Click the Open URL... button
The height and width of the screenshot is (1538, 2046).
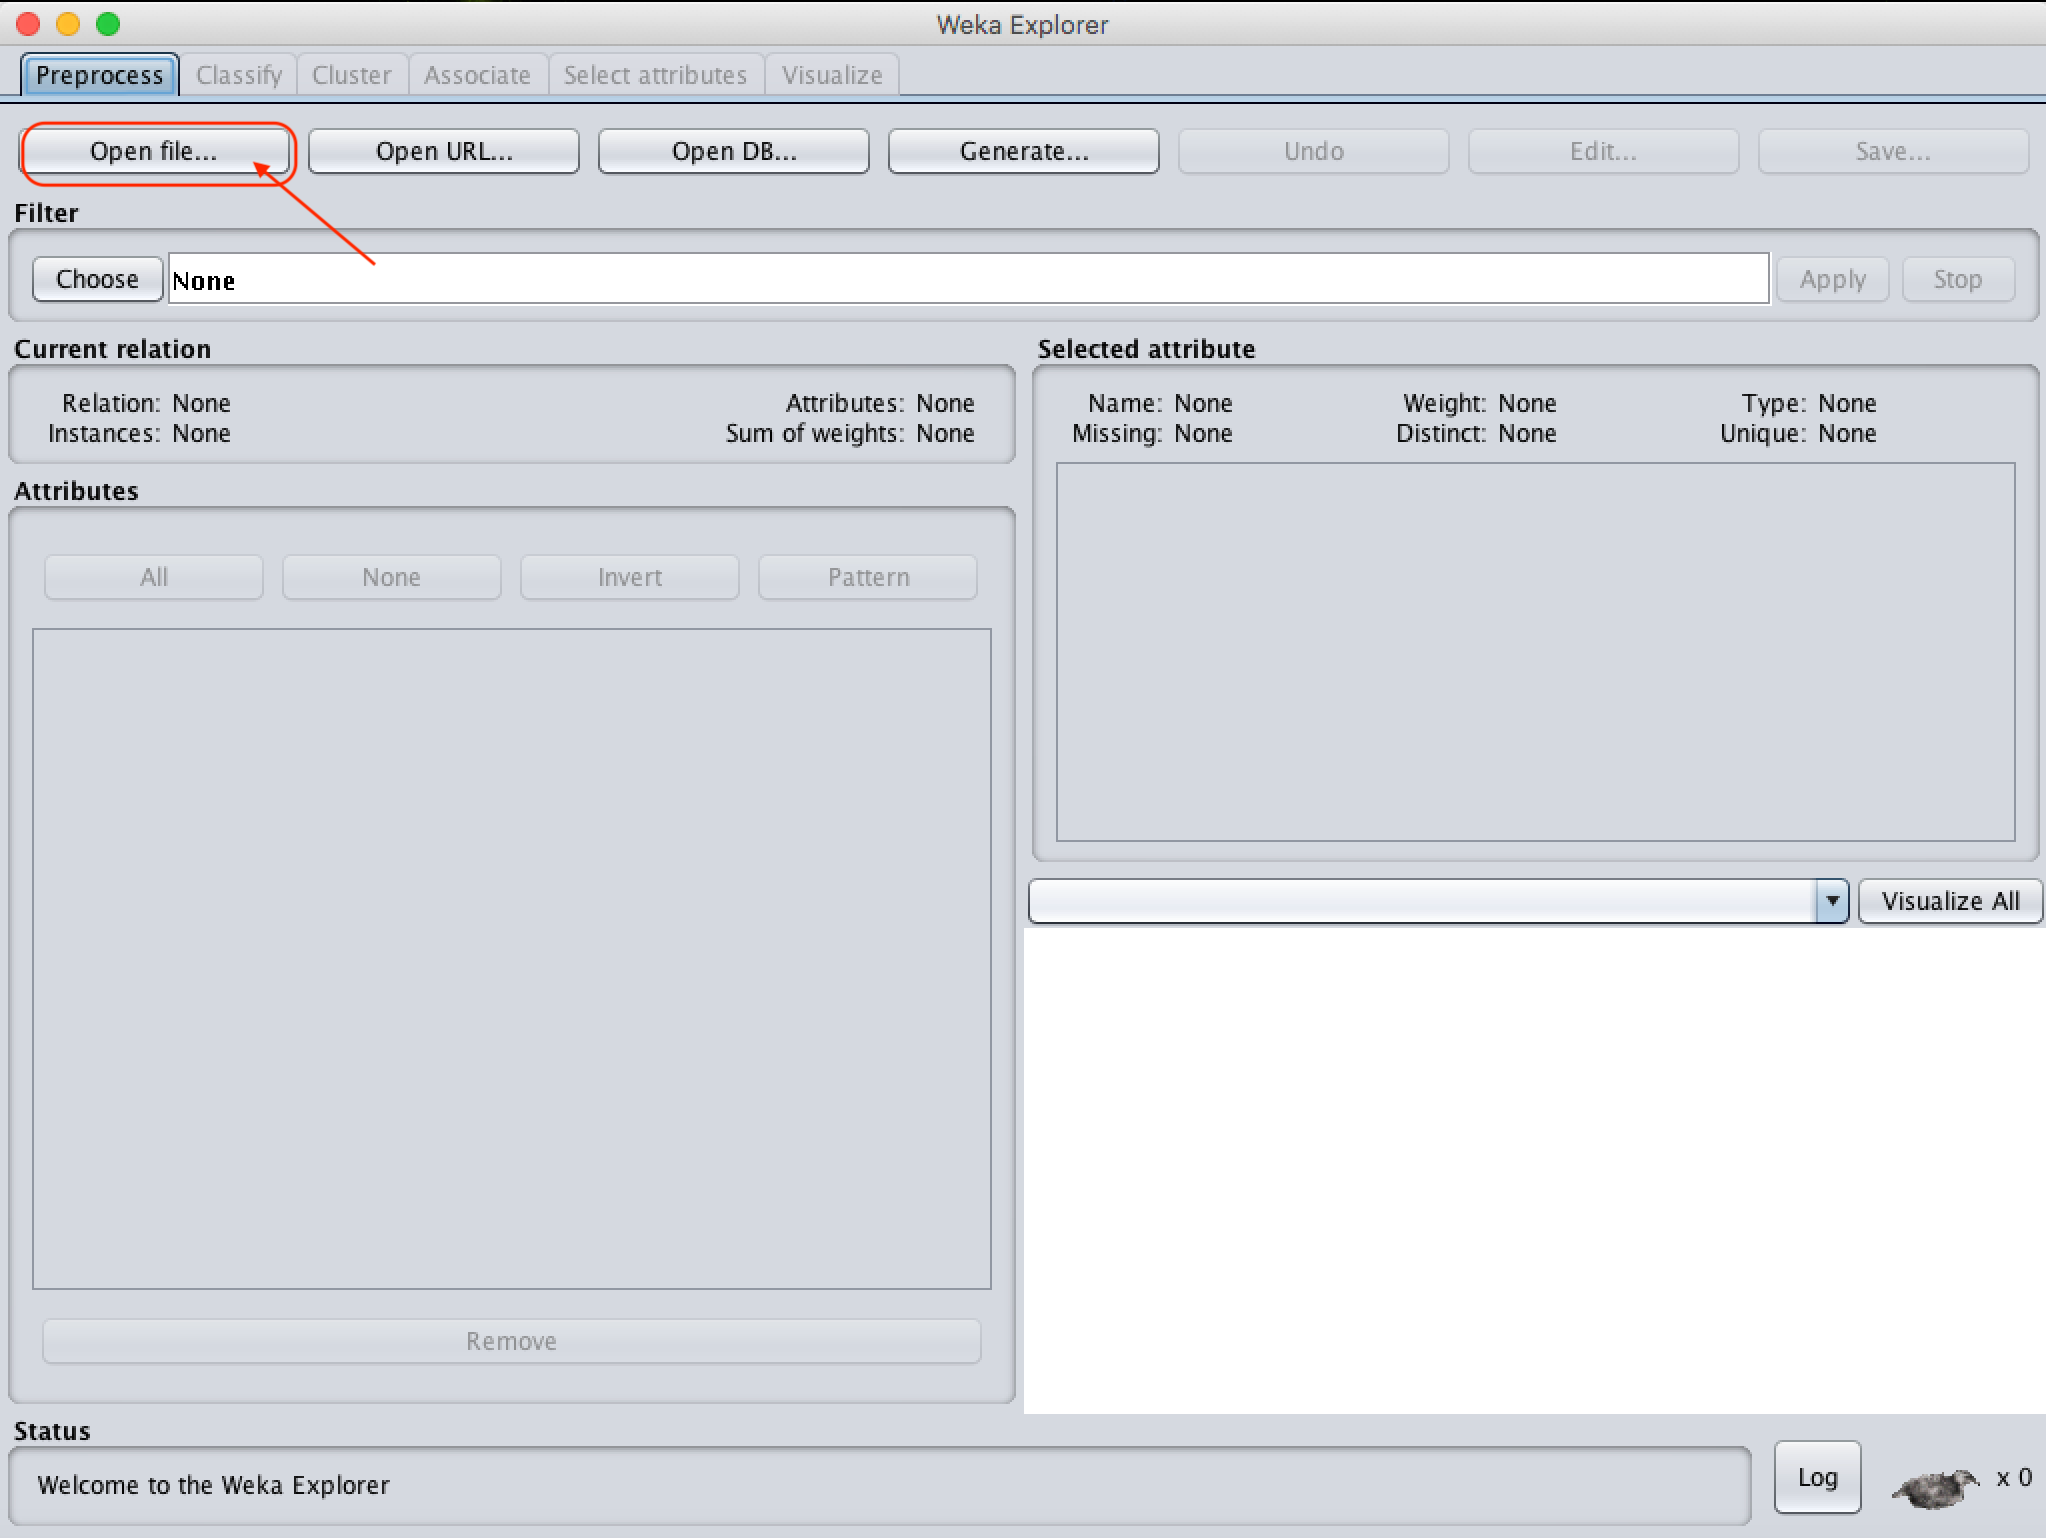[x=444, y=151]
